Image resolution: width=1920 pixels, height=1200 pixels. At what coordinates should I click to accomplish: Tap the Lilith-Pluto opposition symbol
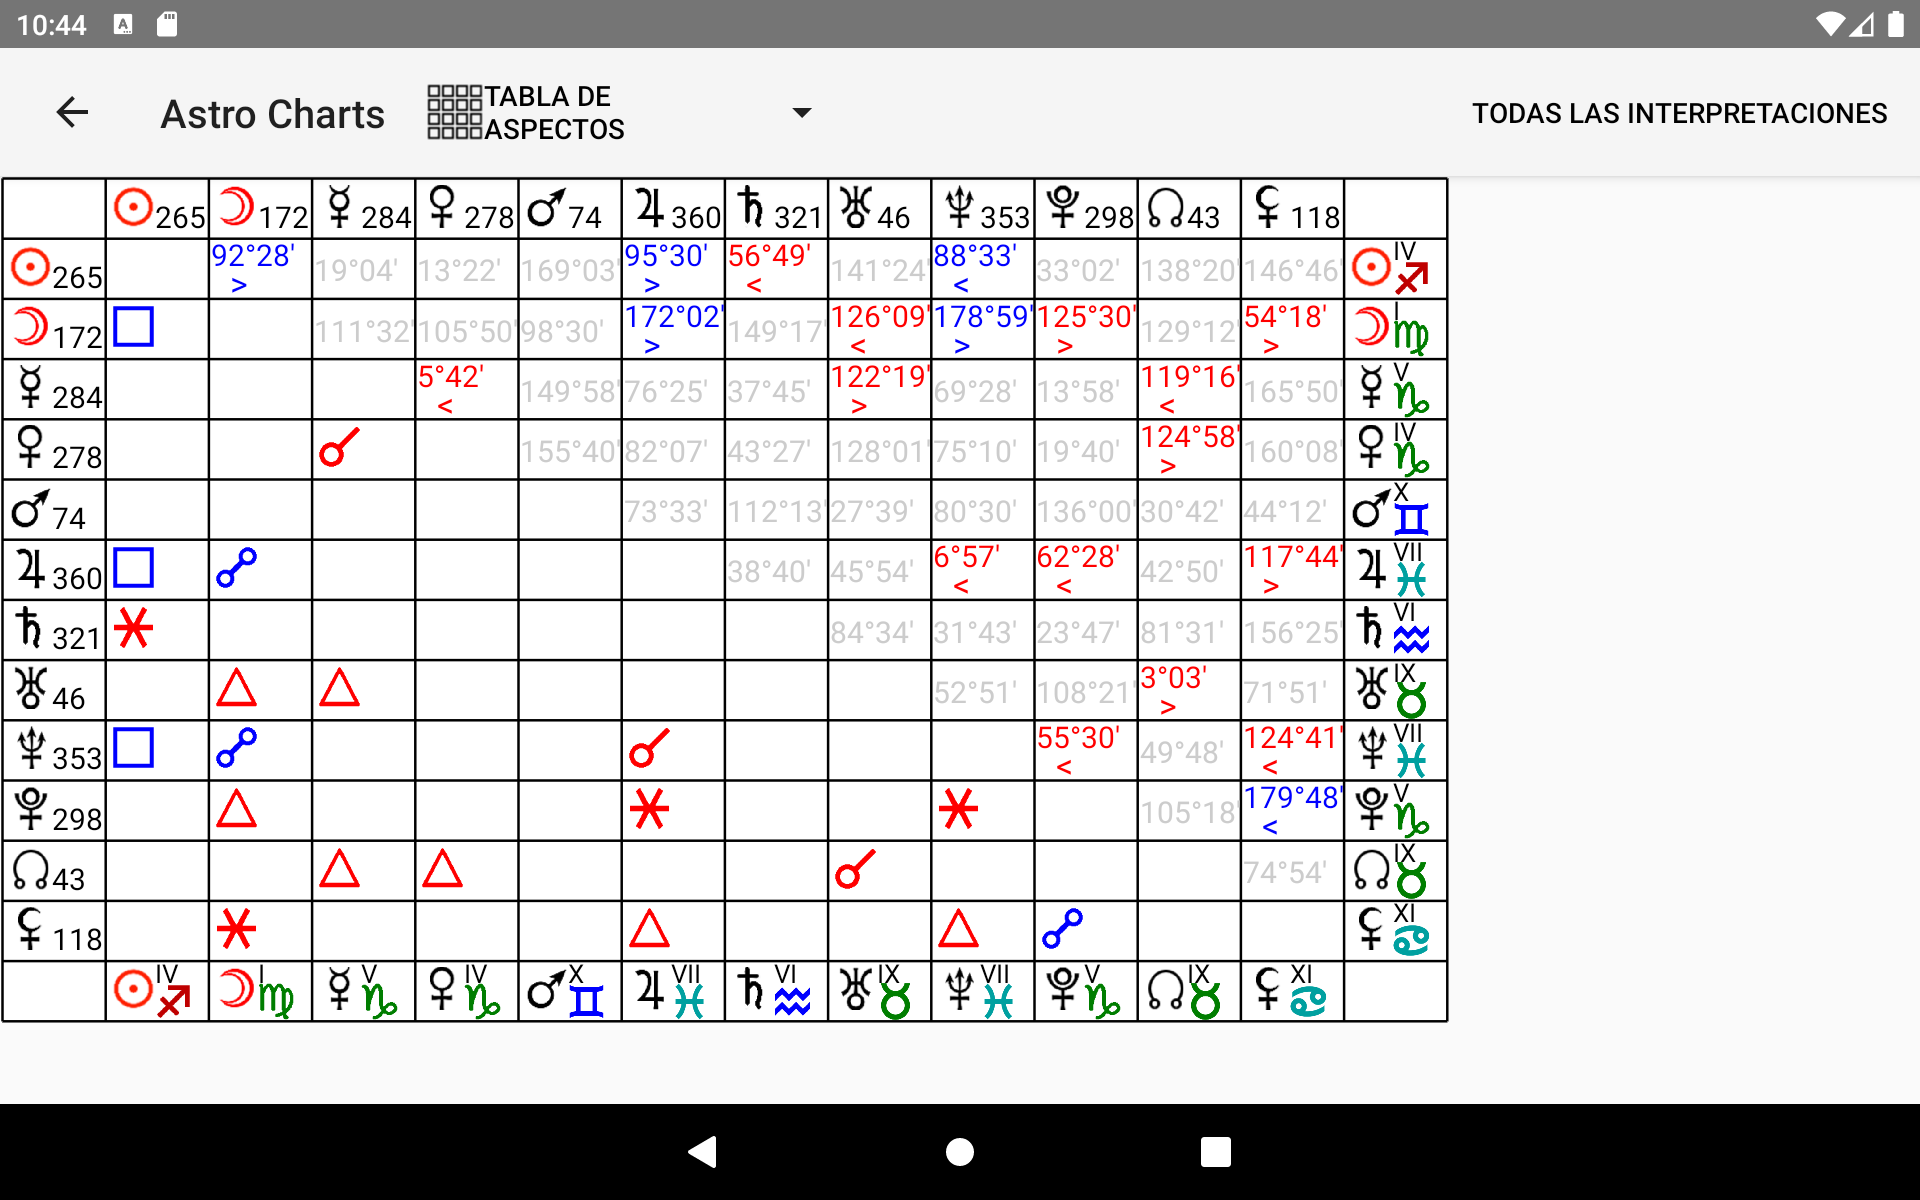coord(1062,929)
